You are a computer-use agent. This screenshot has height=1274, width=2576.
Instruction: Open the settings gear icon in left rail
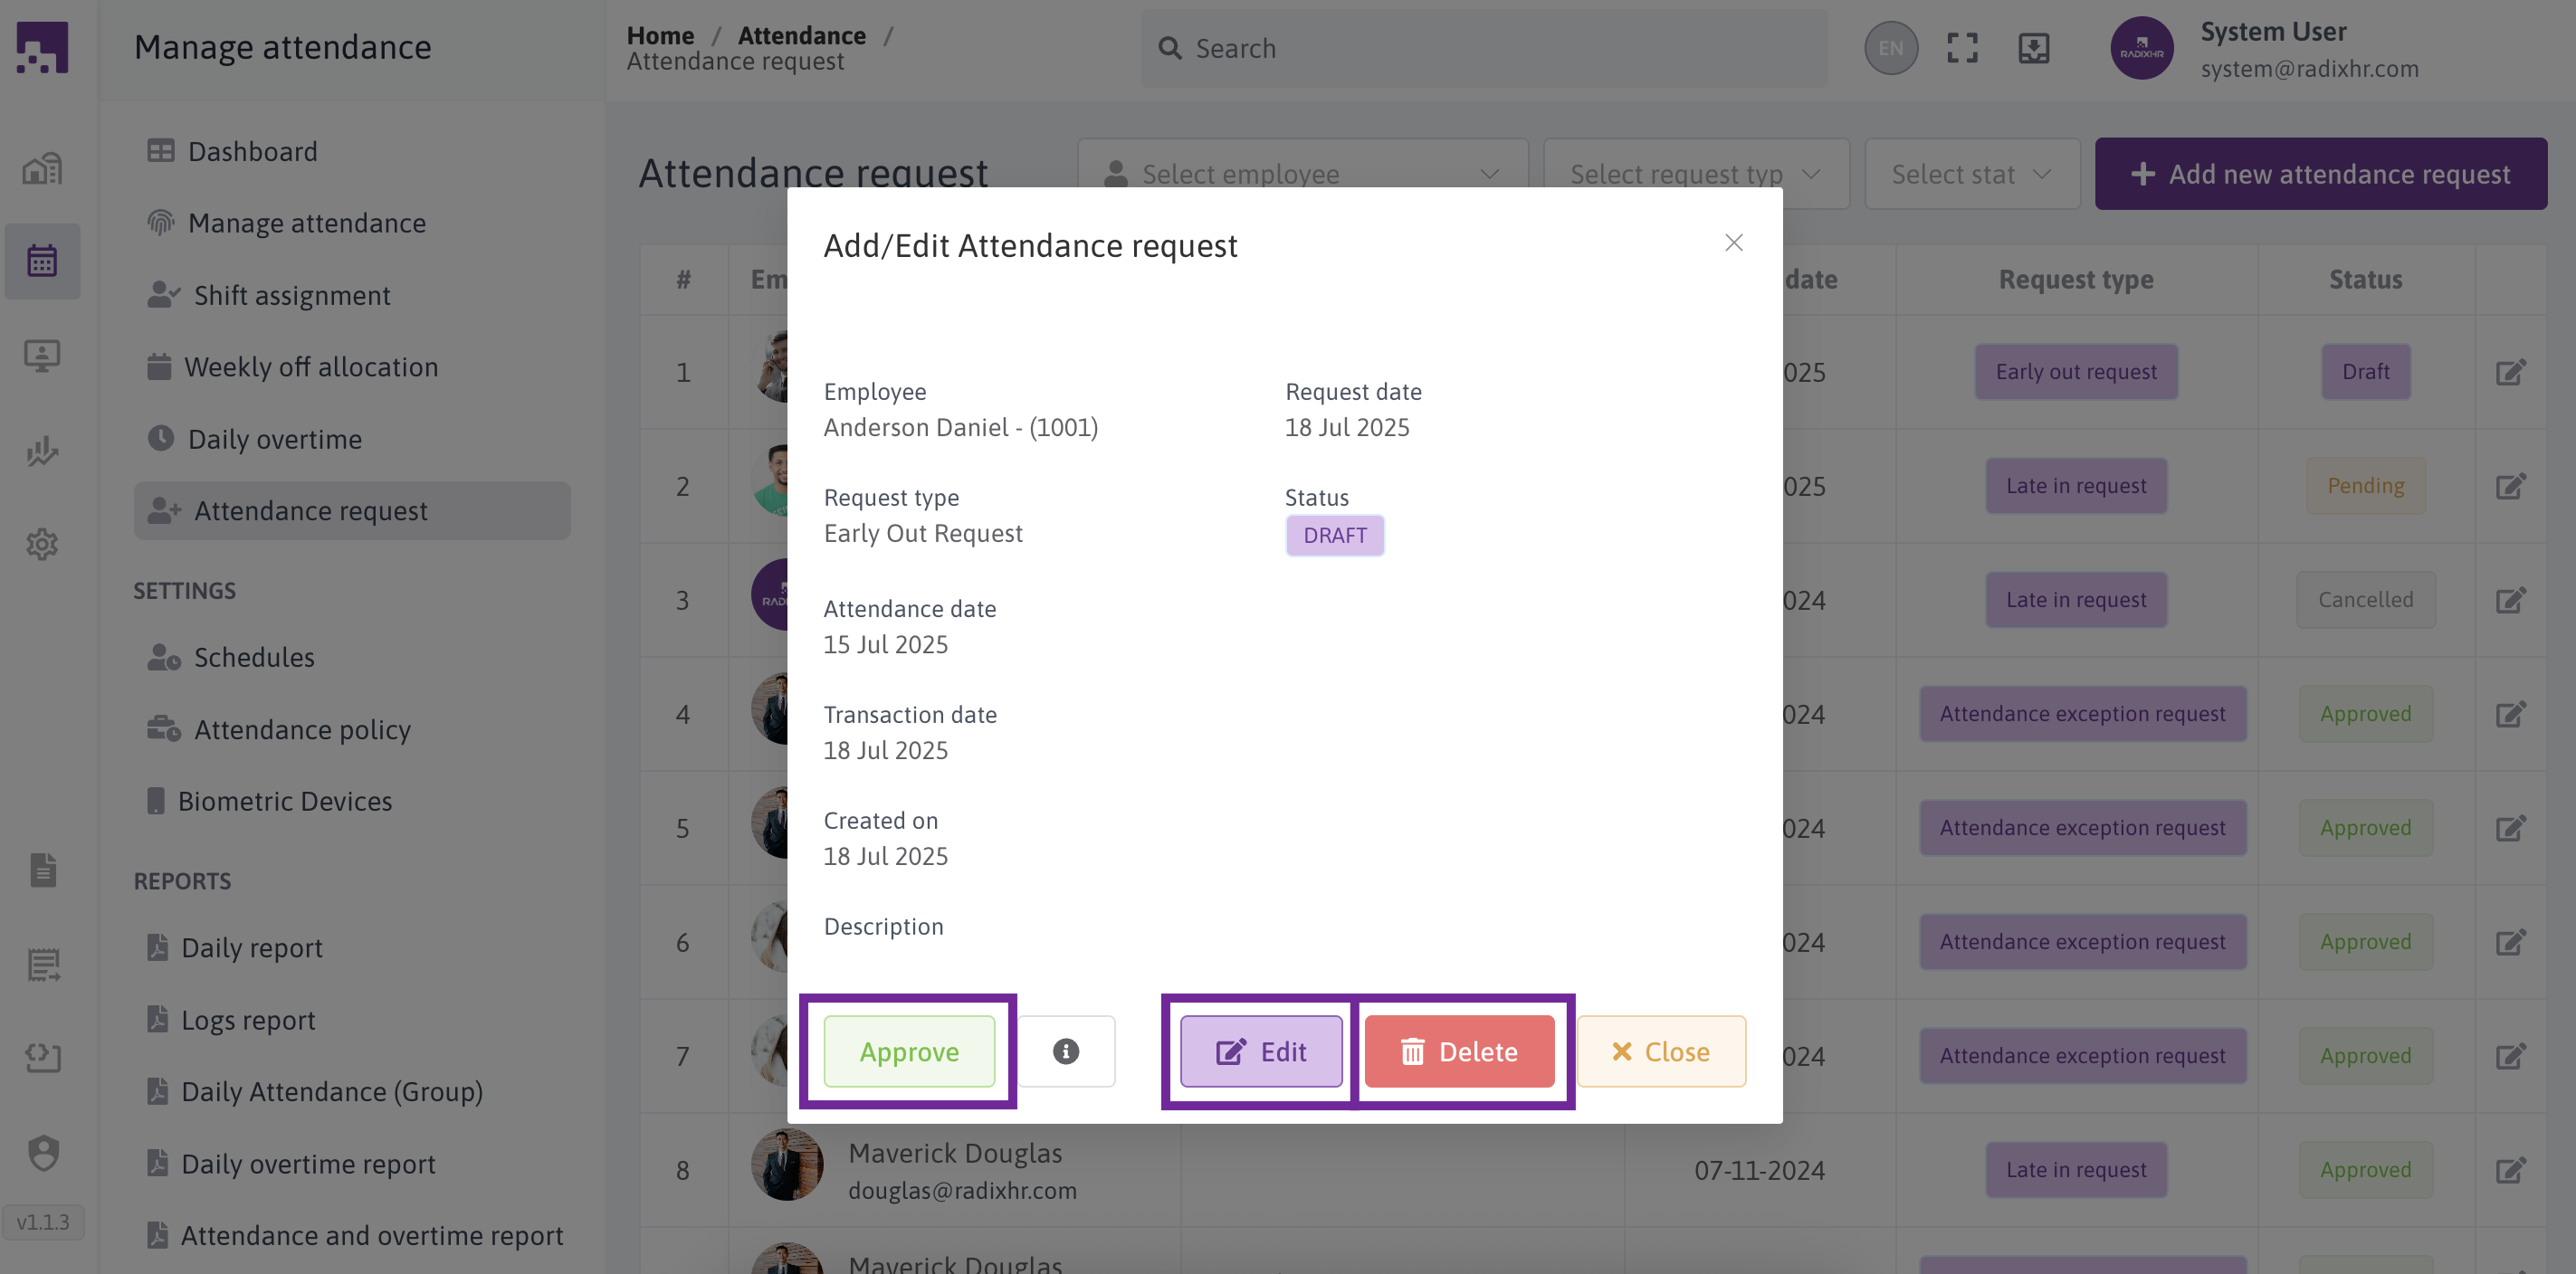pos(42,544)
